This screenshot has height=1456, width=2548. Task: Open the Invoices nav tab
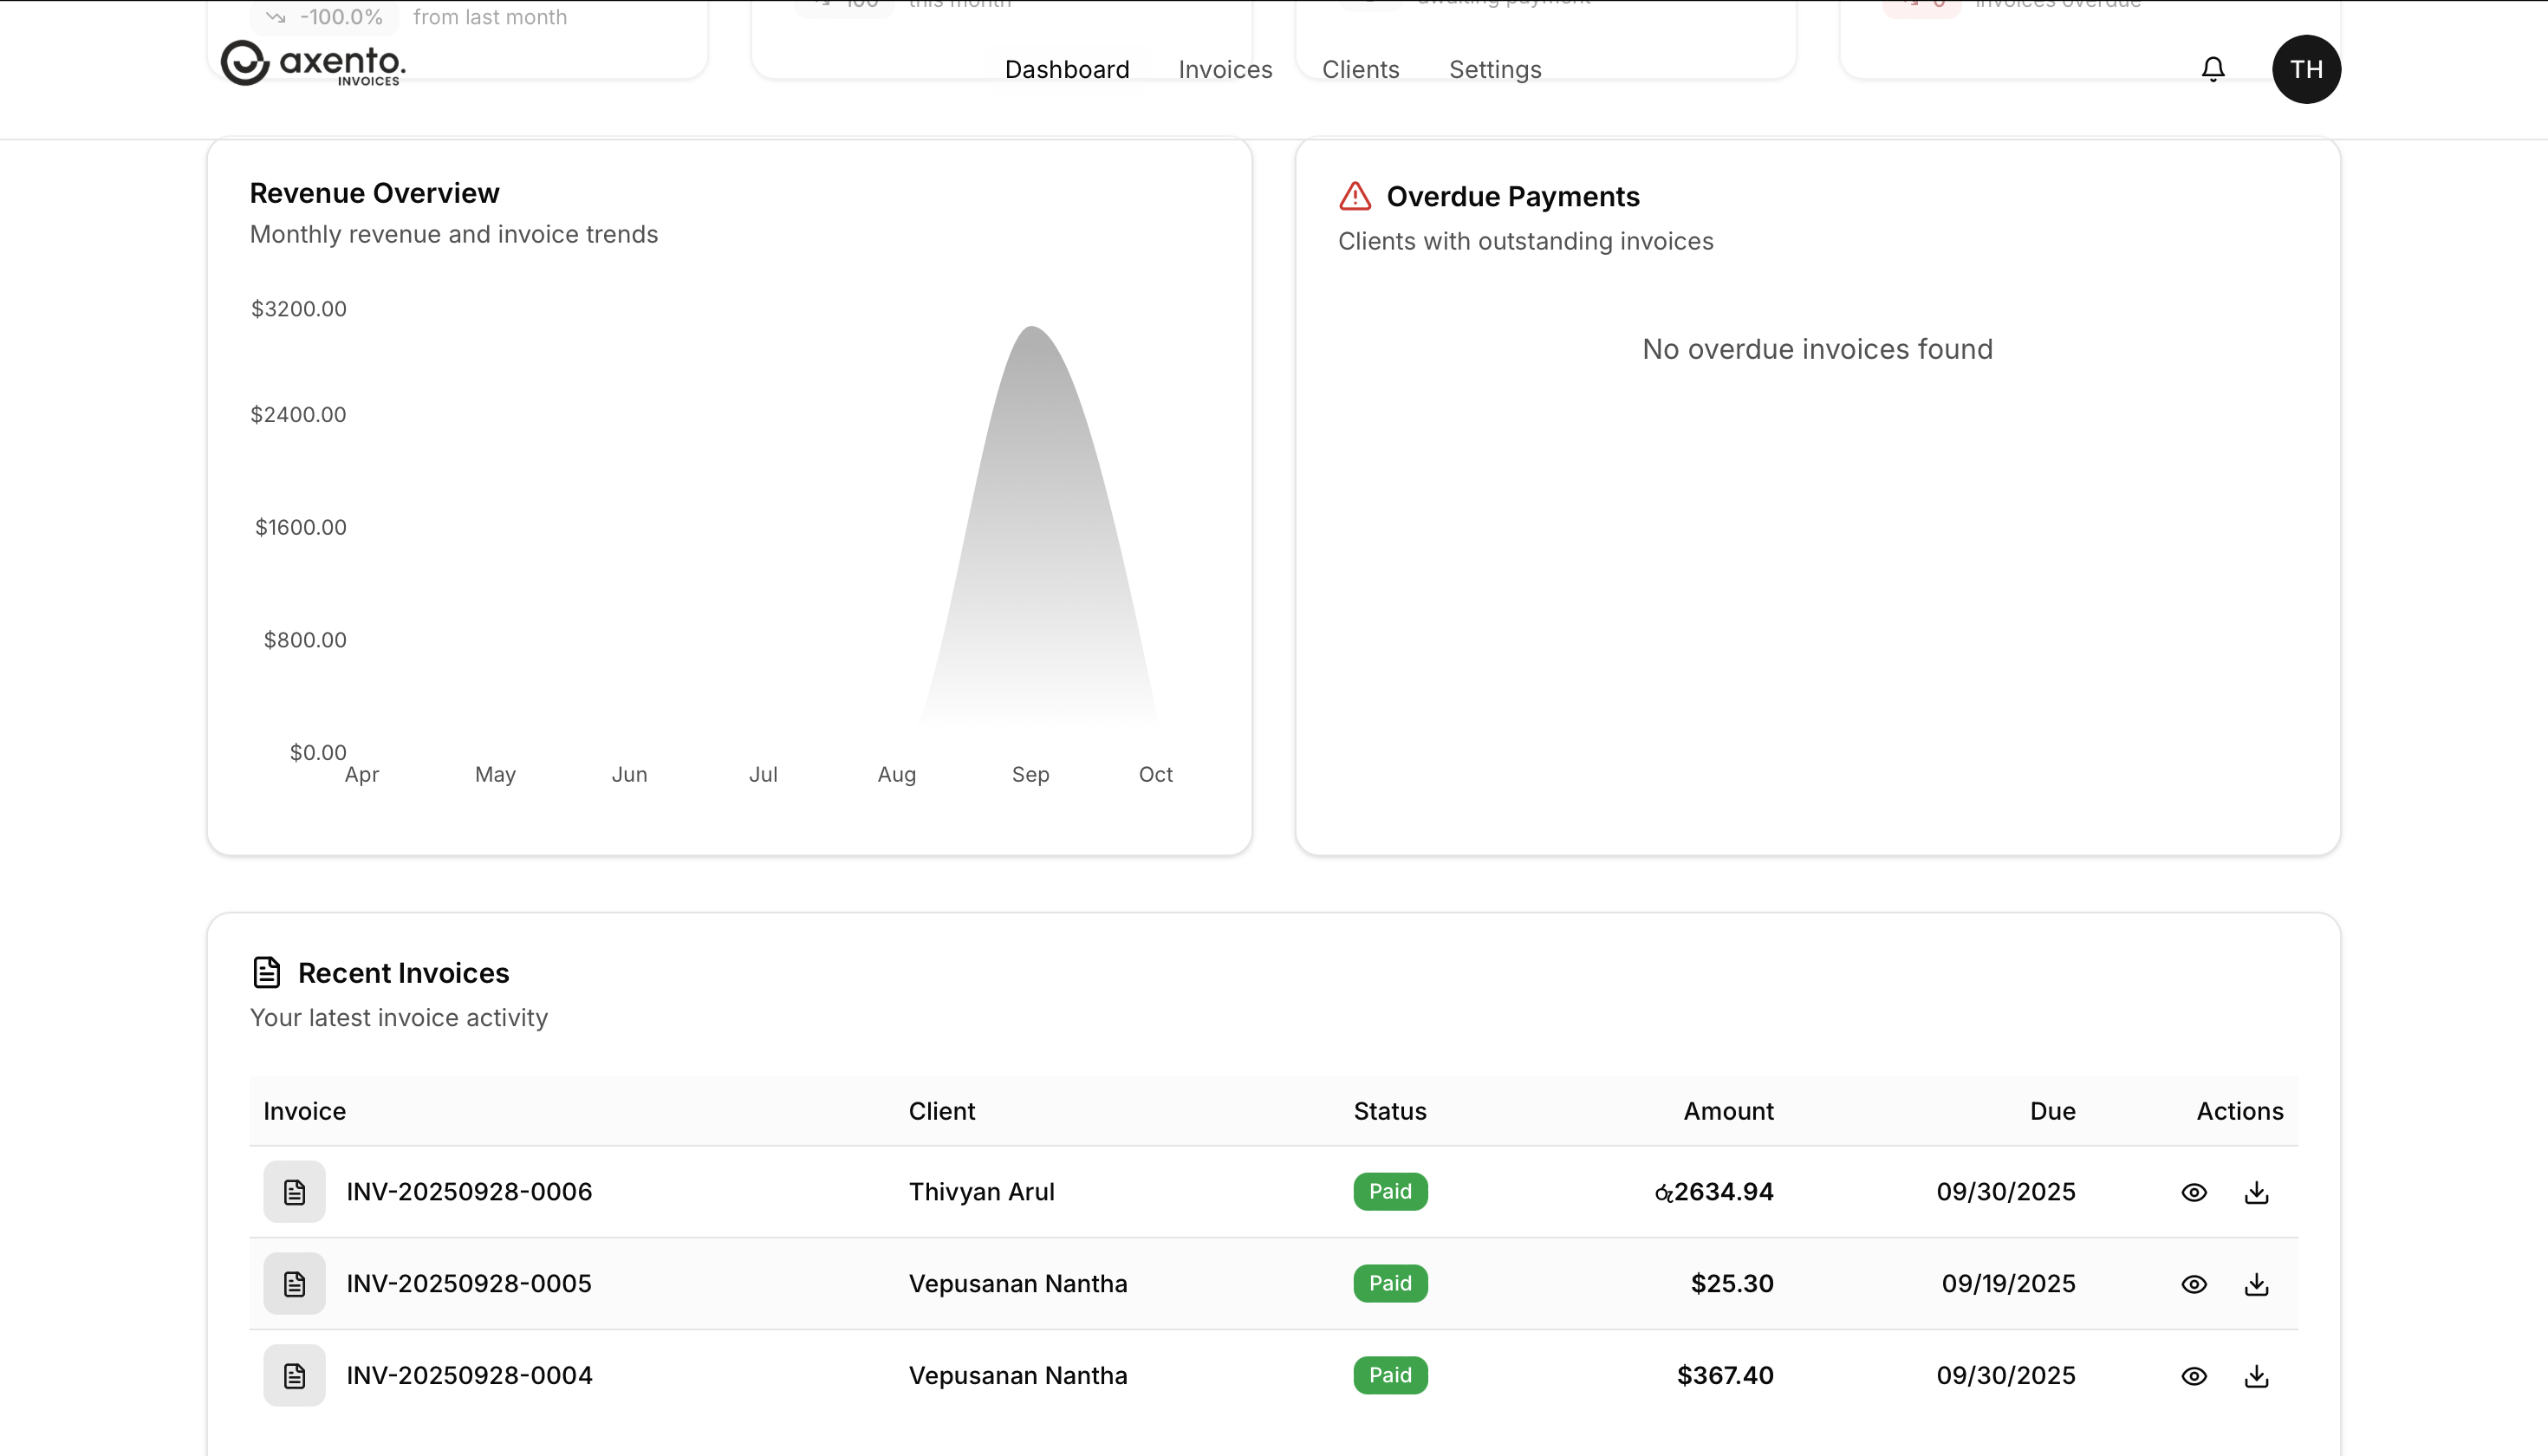[1225, 70]
